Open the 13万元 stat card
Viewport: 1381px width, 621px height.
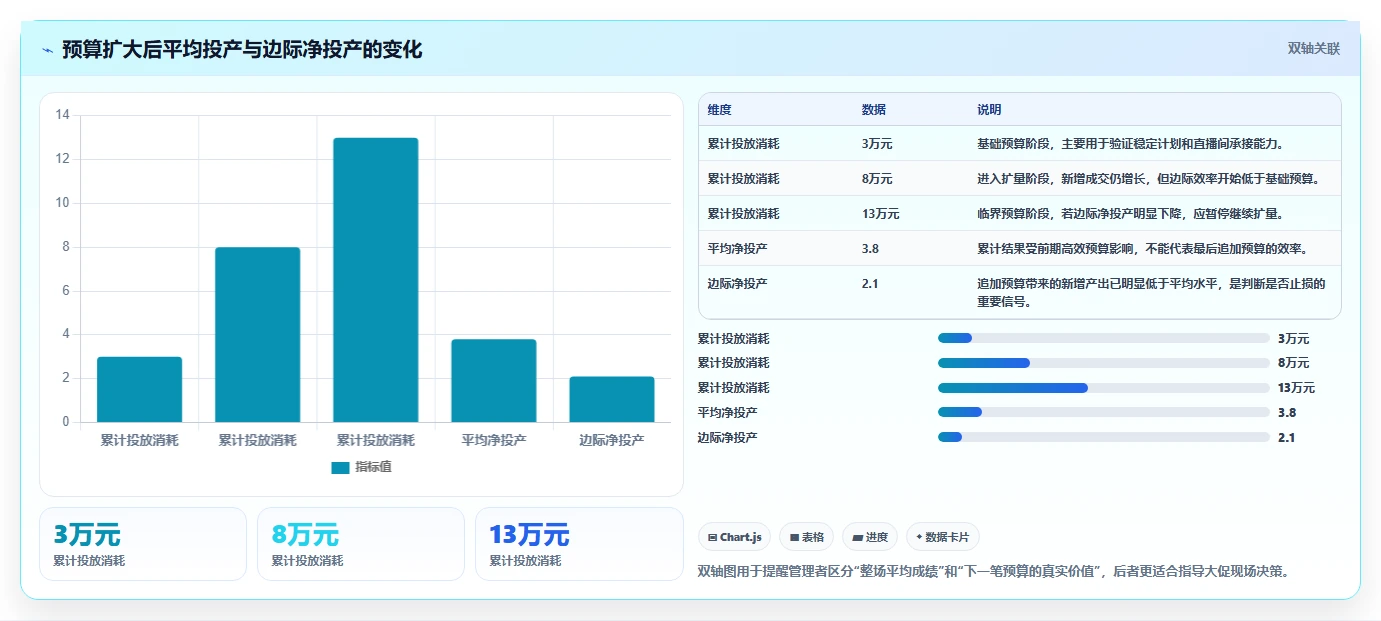tap(579, 544)
